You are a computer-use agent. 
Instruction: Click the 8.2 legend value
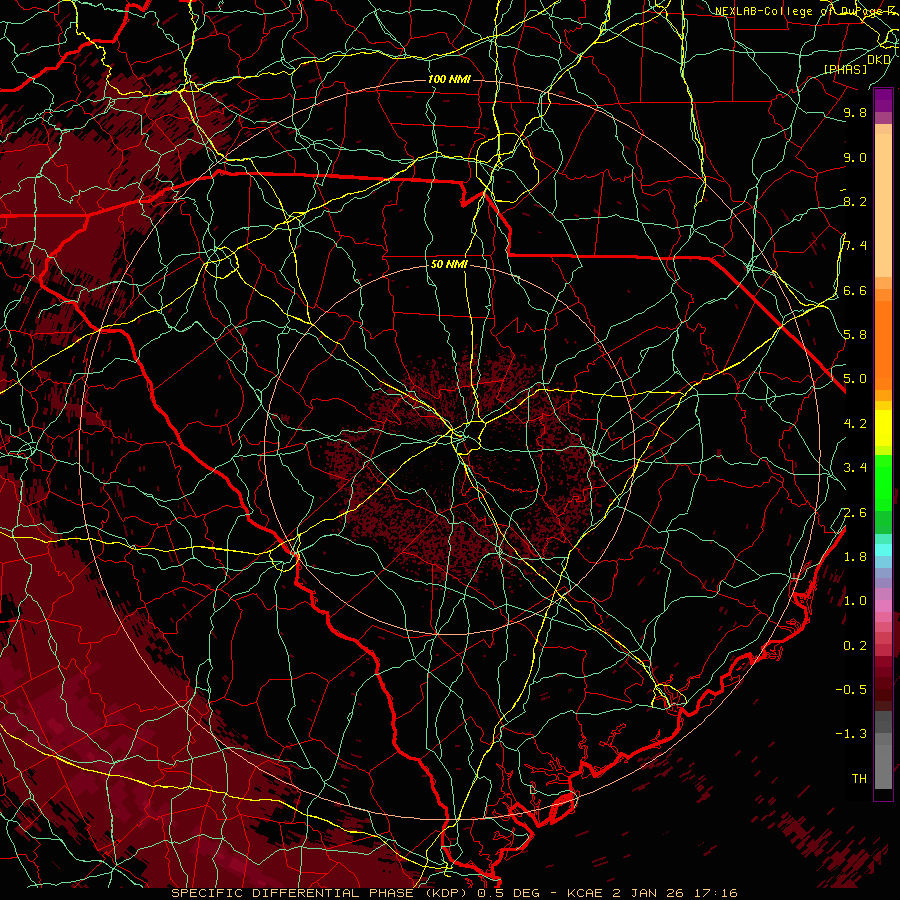[x=855, y=201]
